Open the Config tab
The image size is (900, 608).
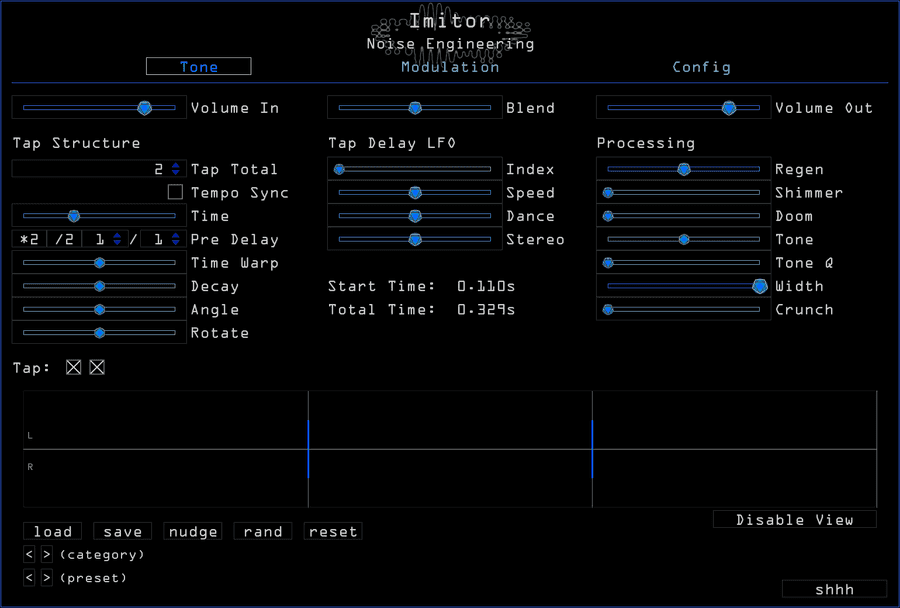pos(701,67)
